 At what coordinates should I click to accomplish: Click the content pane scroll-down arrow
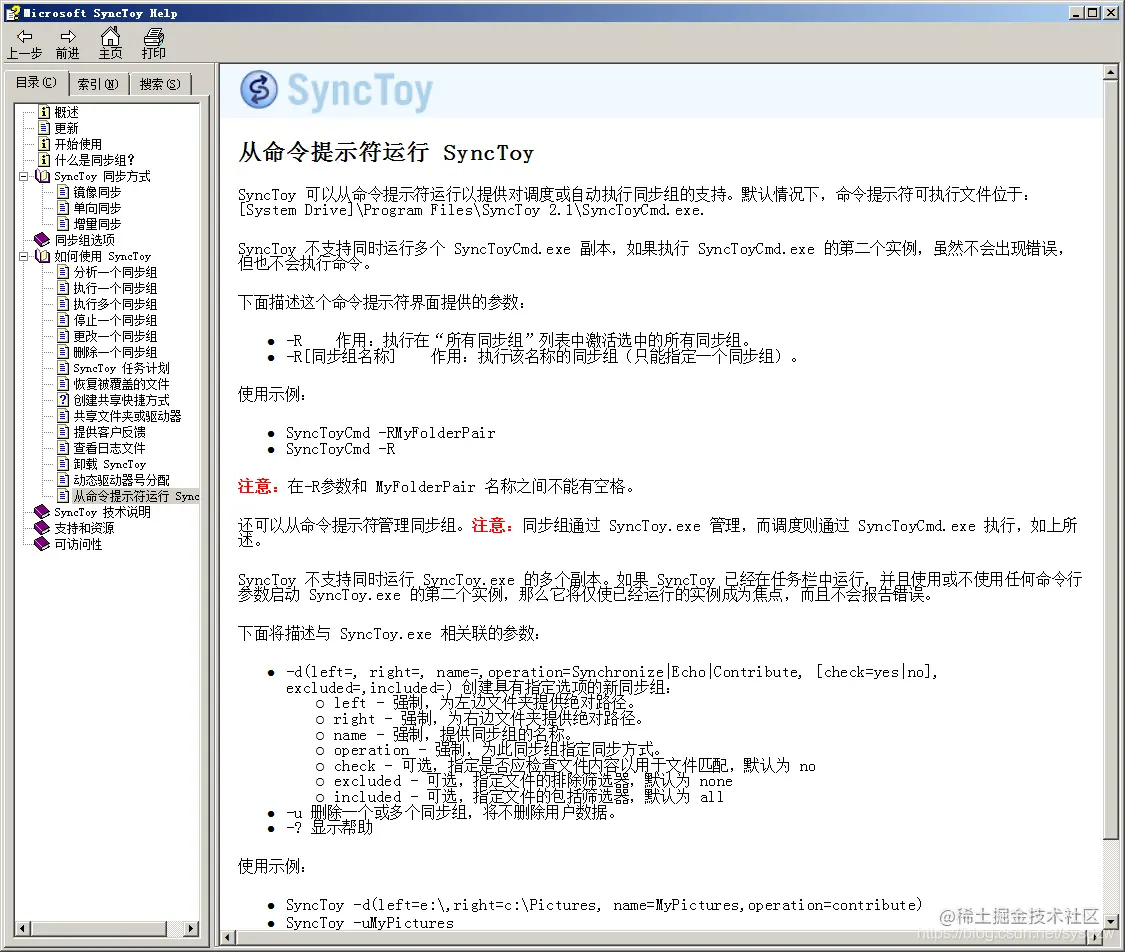coord(1110,921)
